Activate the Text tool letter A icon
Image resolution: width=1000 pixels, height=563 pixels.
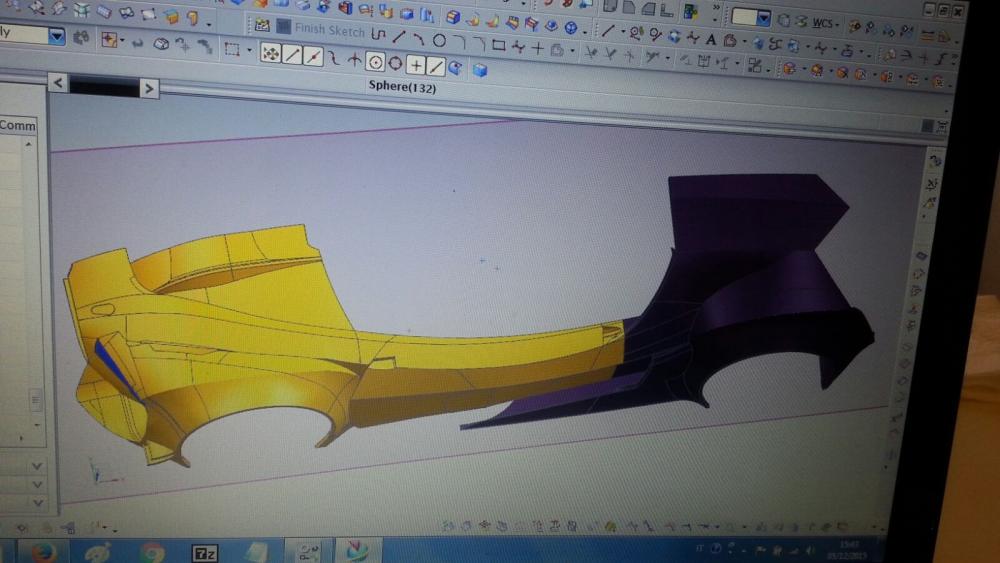point(711,40)
